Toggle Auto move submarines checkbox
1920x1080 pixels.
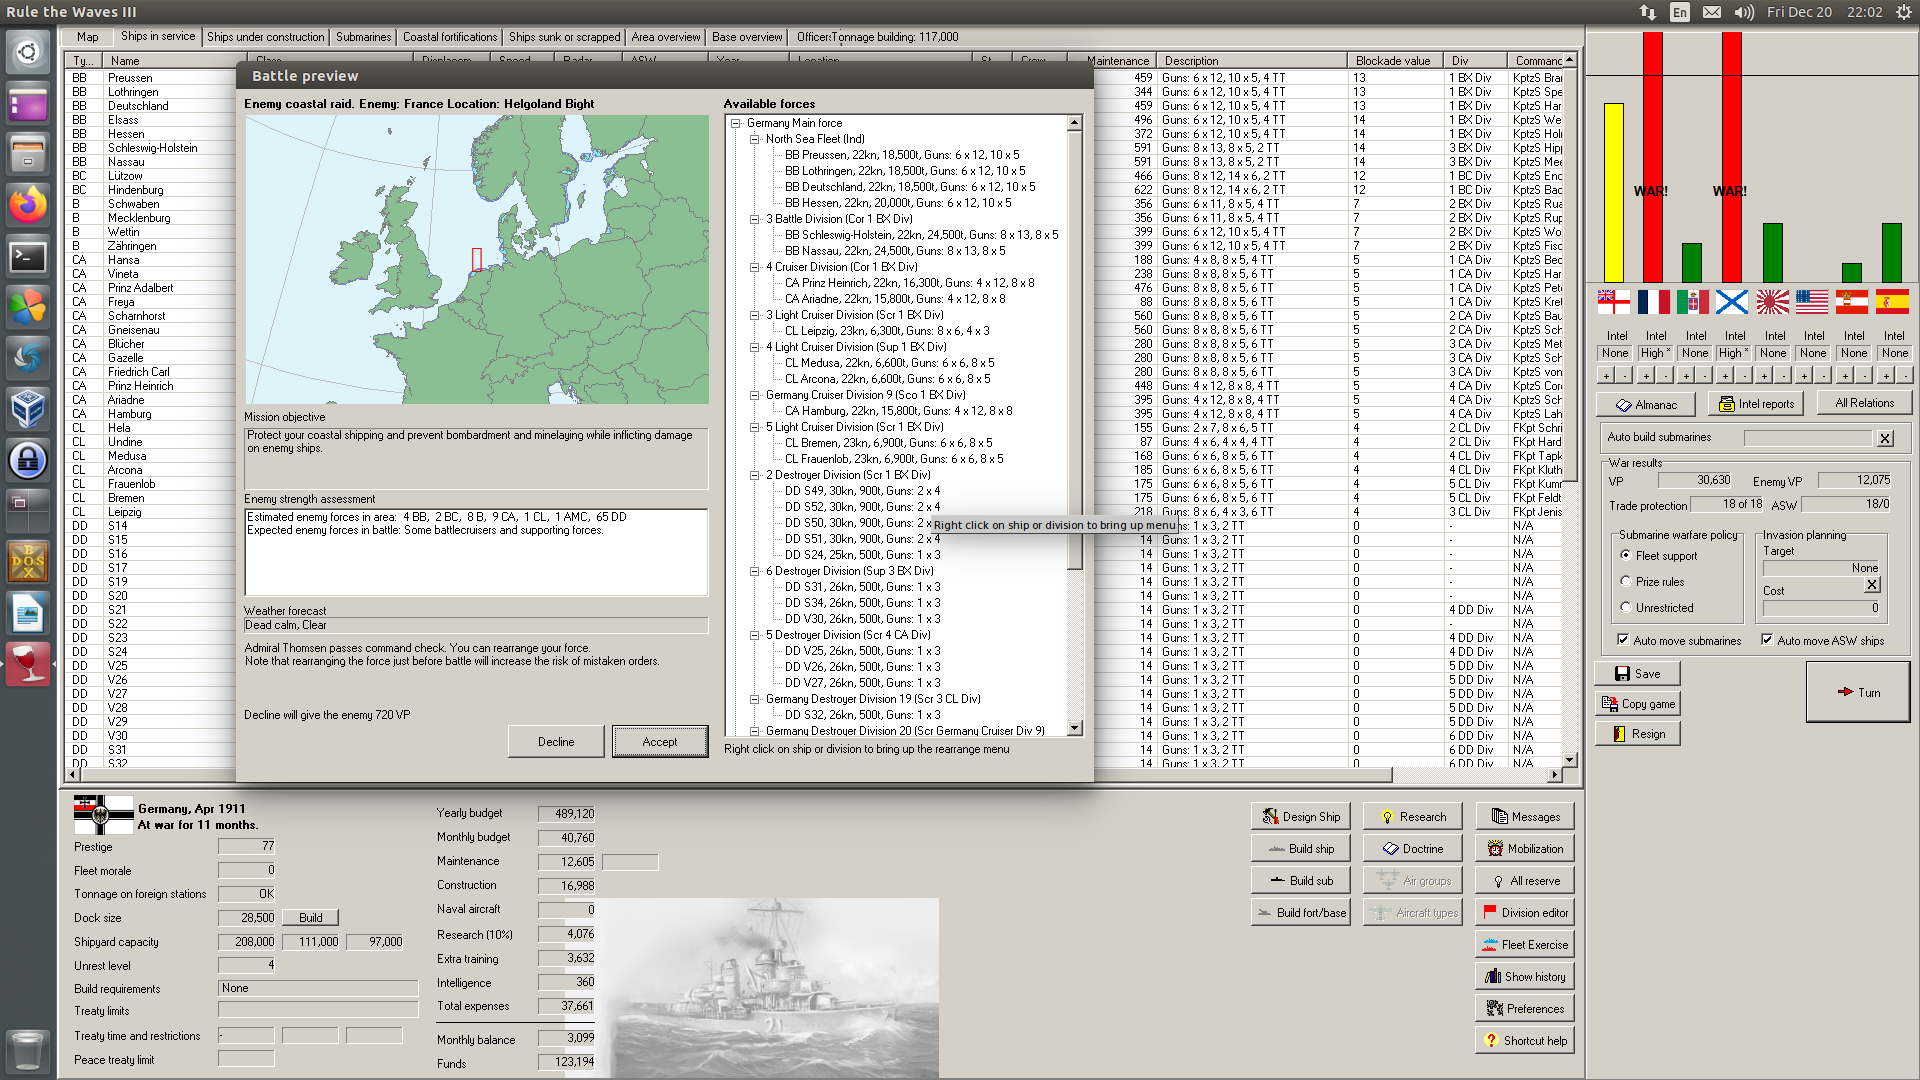click(1623, 640)
